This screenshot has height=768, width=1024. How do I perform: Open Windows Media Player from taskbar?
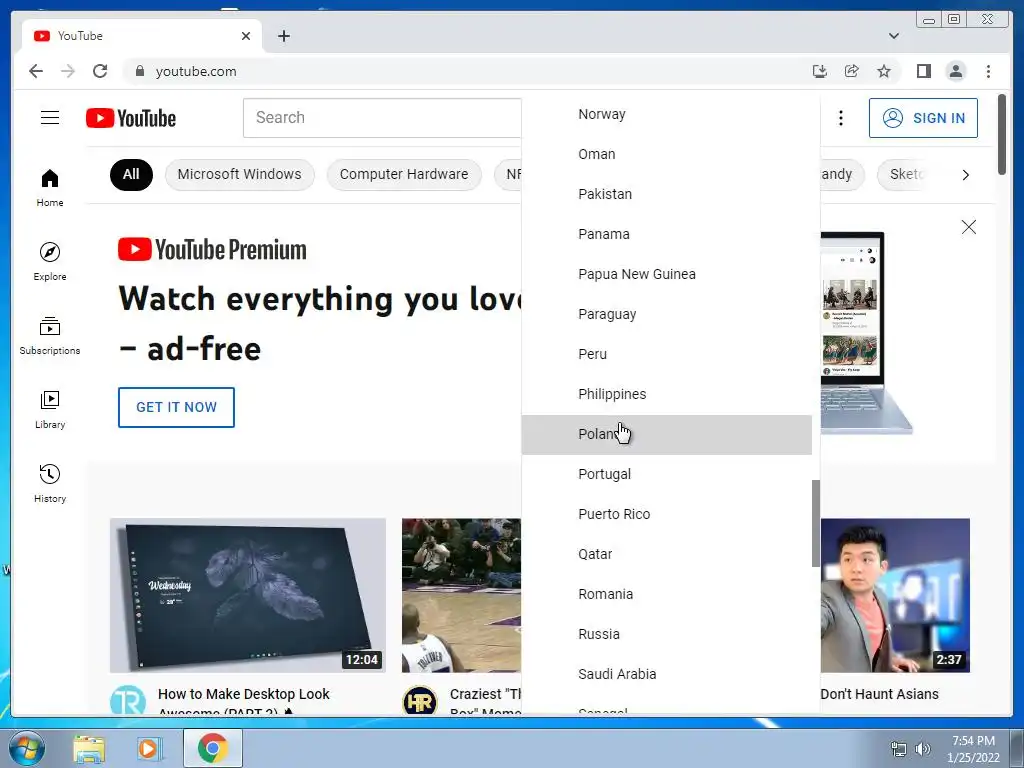click(x=150, y=748)
